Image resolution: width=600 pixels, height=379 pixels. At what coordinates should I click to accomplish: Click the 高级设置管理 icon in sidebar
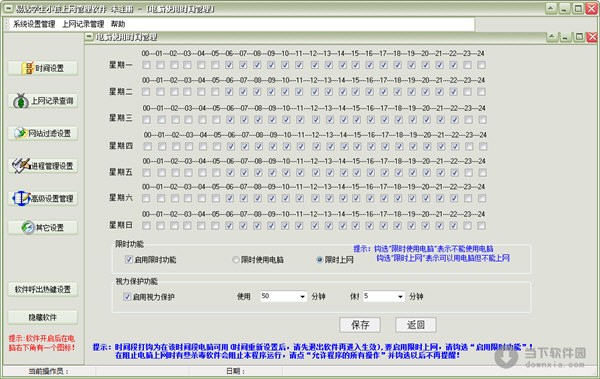tap(21, 198)
